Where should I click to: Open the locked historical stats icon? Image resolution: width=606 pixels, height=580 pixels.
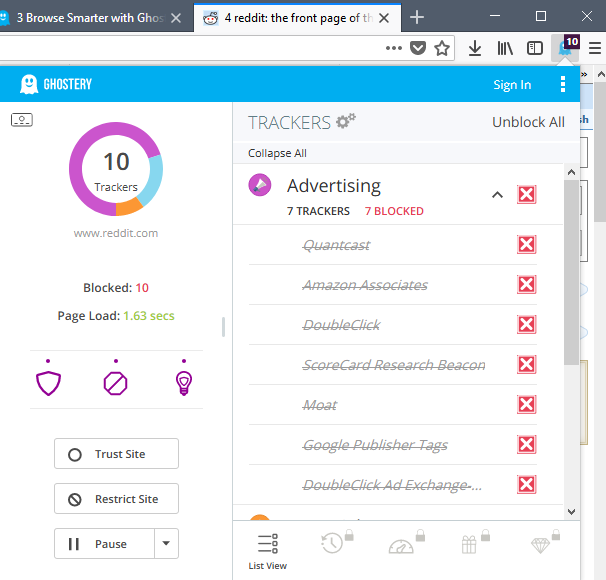tap(332, 543)
